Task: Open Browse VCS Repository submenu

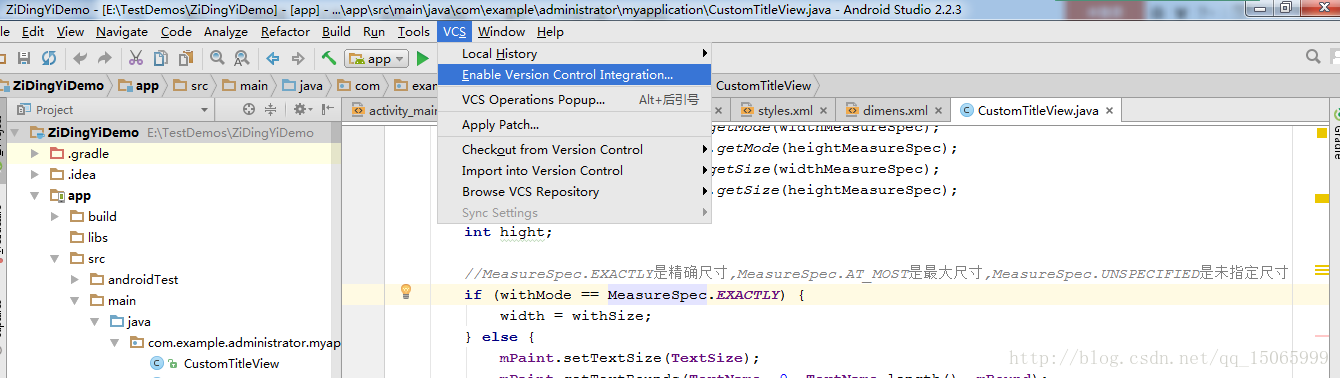Action: click(574, 192)
